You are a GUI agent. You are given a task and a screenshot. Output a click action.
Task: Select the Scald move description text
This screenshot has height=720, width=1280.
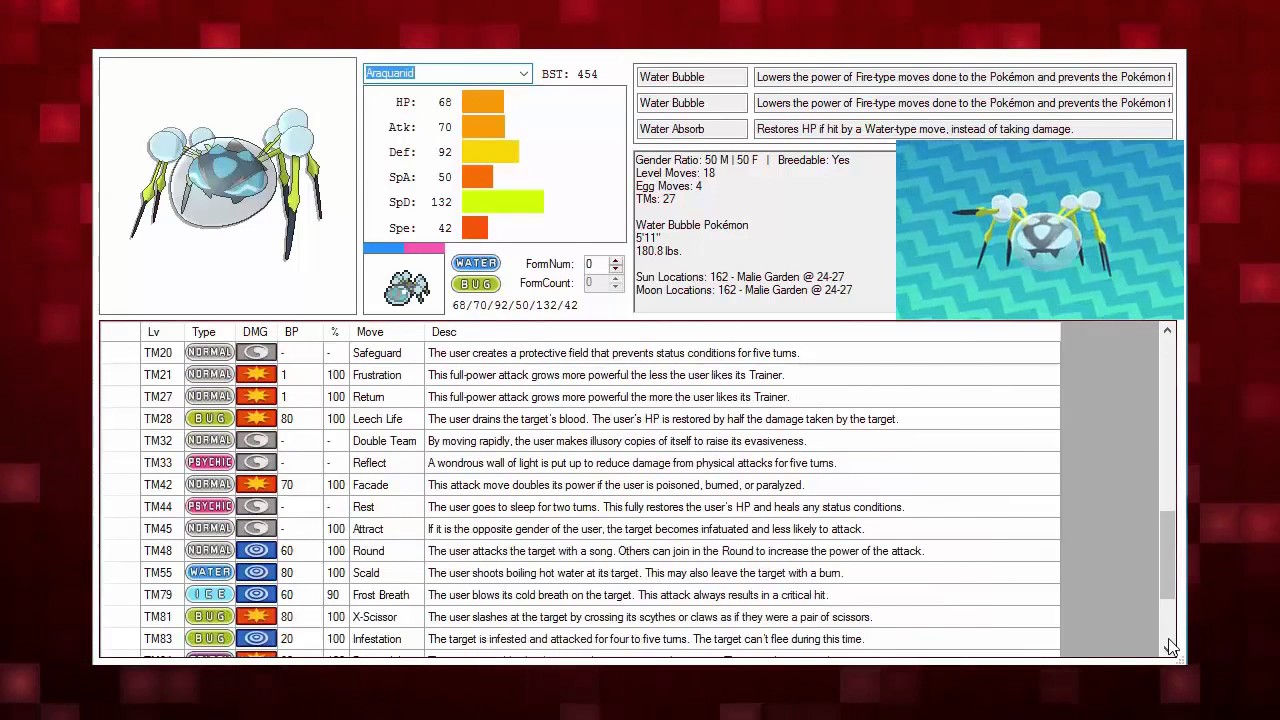(x=635, y=573)
